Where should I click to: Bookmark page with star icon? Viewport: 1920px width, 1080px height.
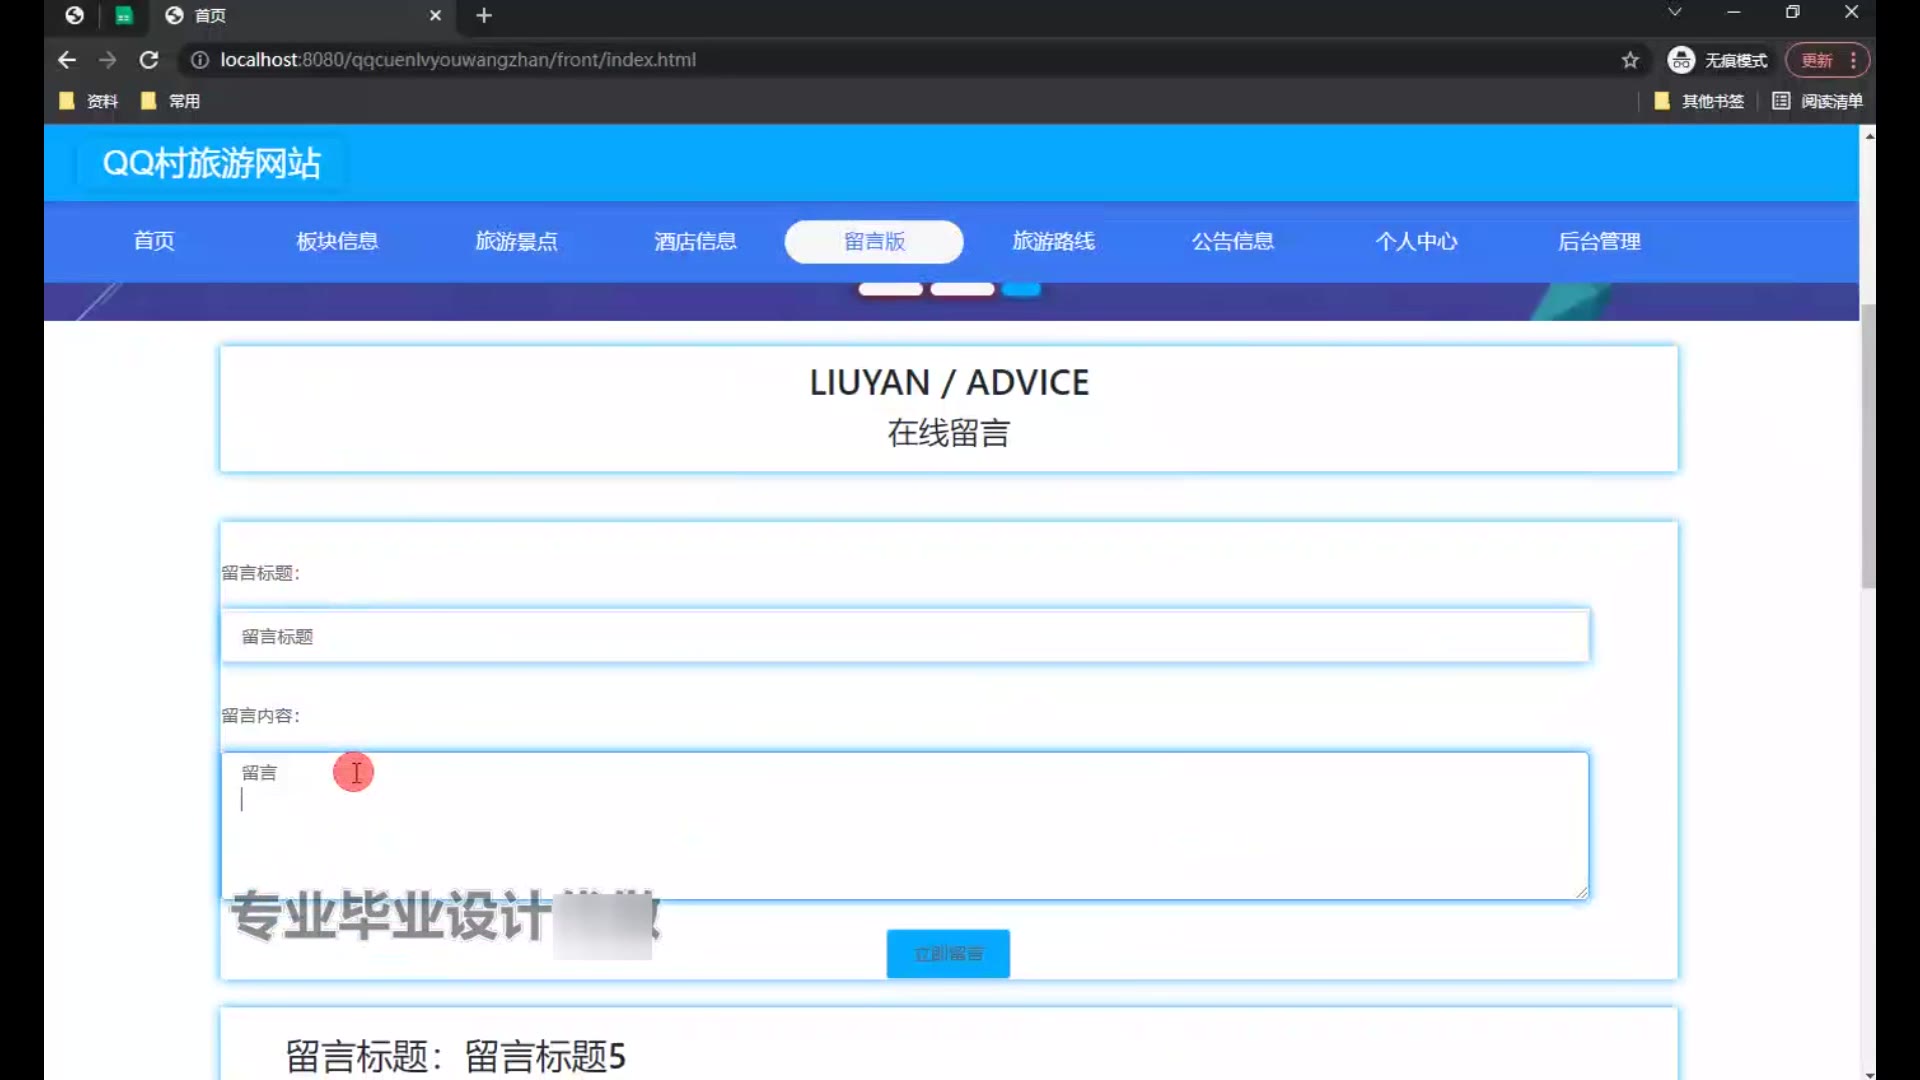pos(1630,60)
